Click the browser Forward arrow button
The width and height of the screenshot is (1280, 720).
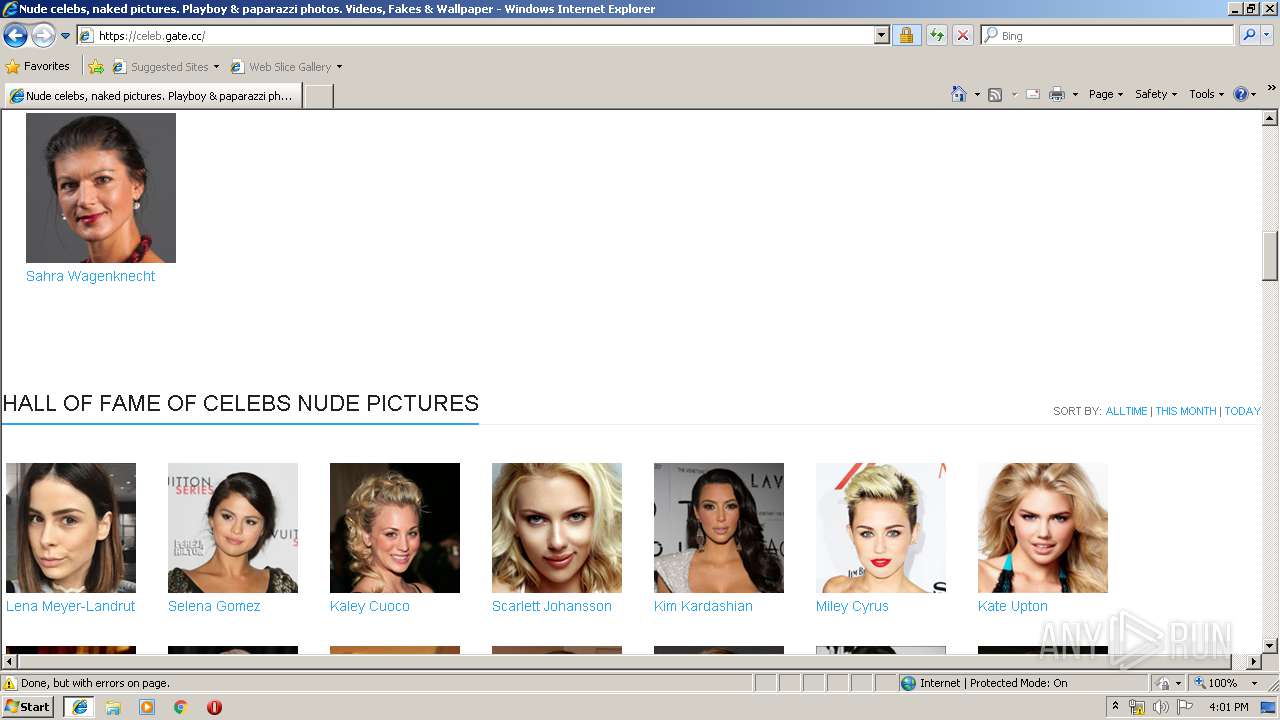click(x=43, y=36)
